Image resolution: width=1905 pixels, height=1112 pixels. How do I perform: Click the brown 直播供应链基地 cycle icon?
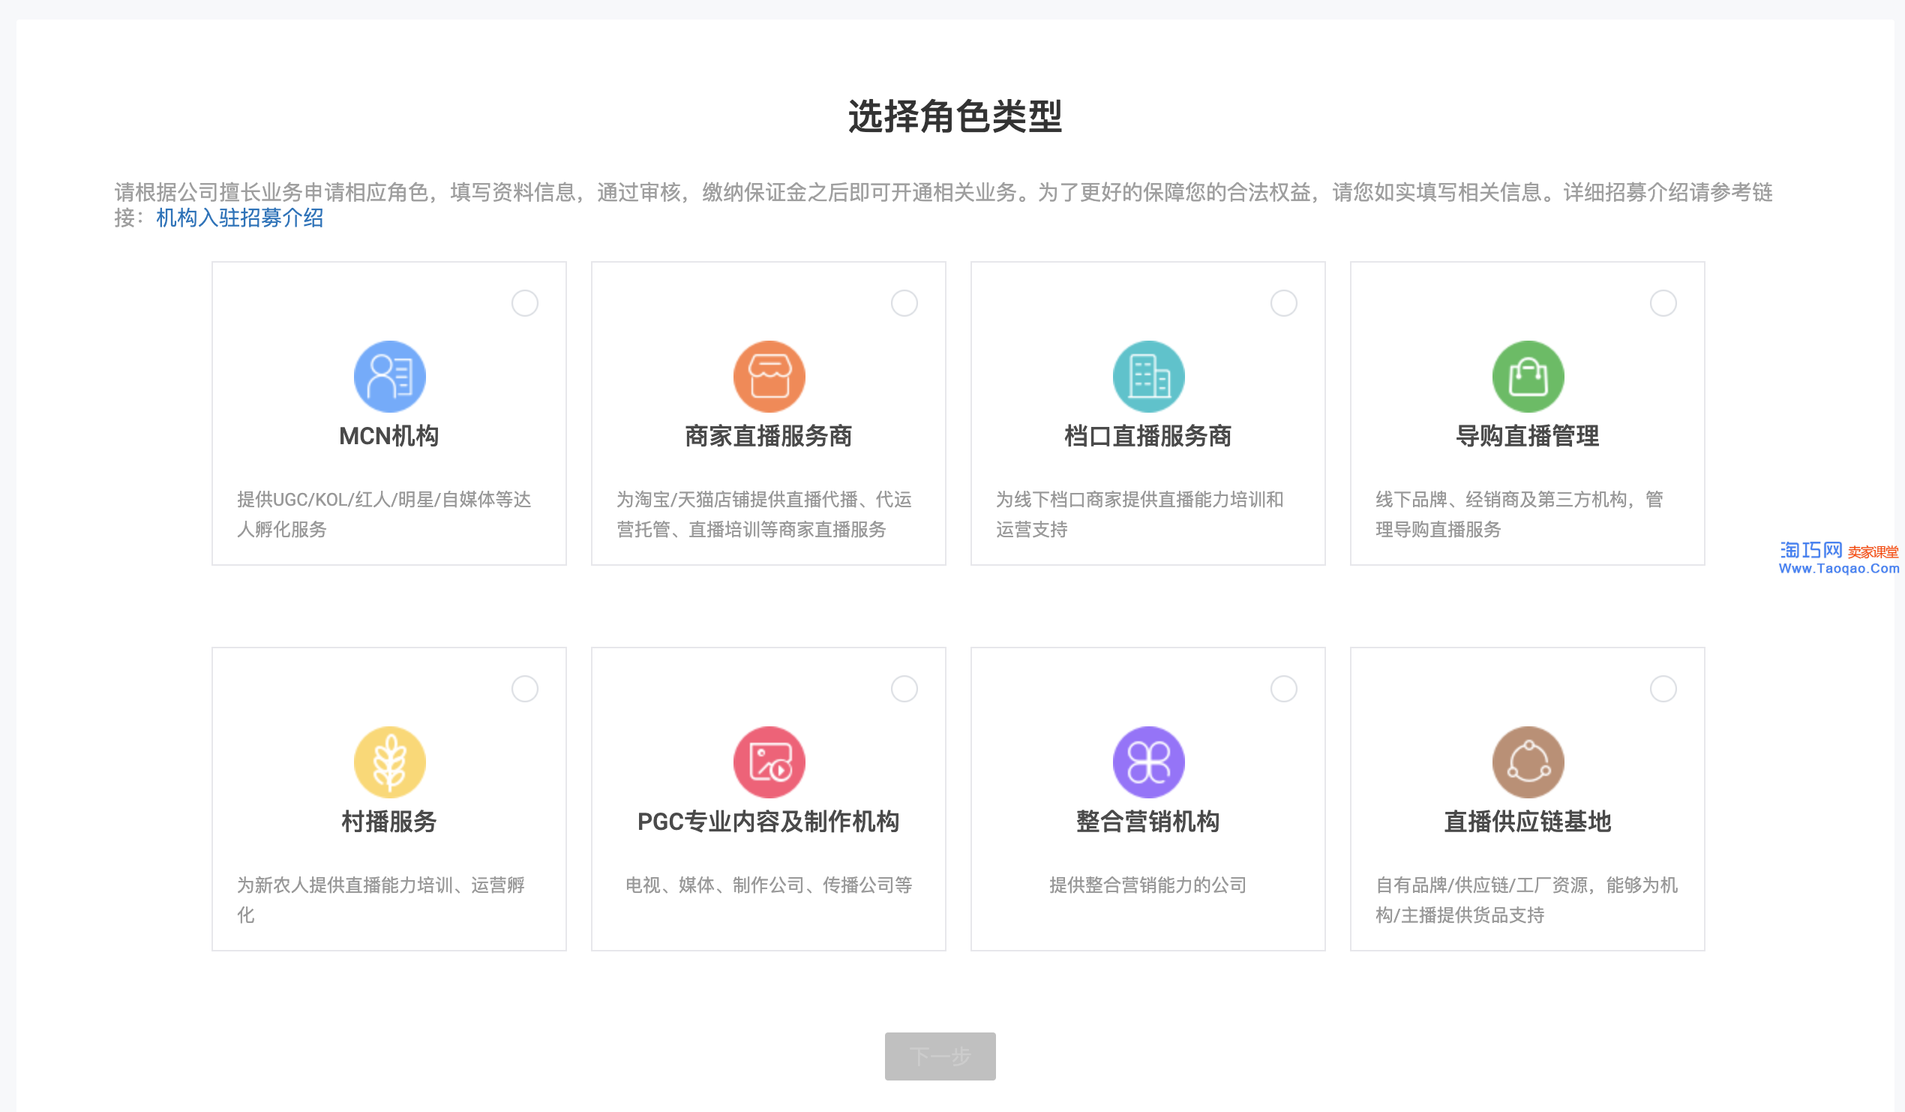coord(1527,762)
